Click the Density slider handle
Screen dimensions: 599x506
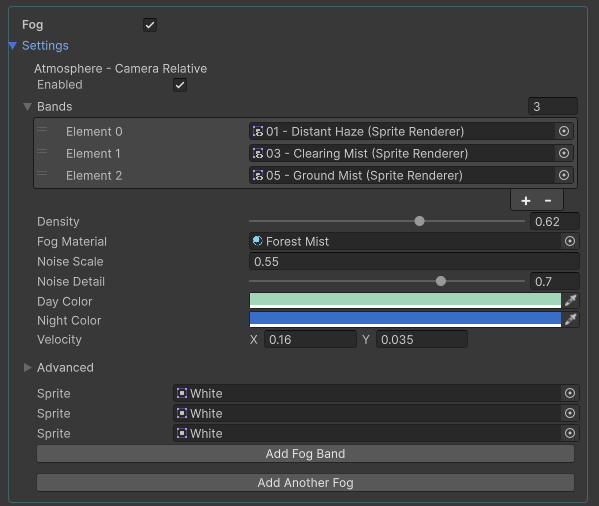point(419,221)
